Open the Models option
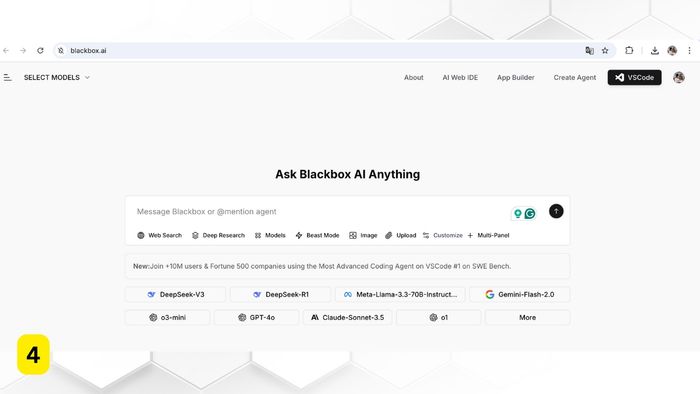700x394 pixels. (x=270, y=235)
